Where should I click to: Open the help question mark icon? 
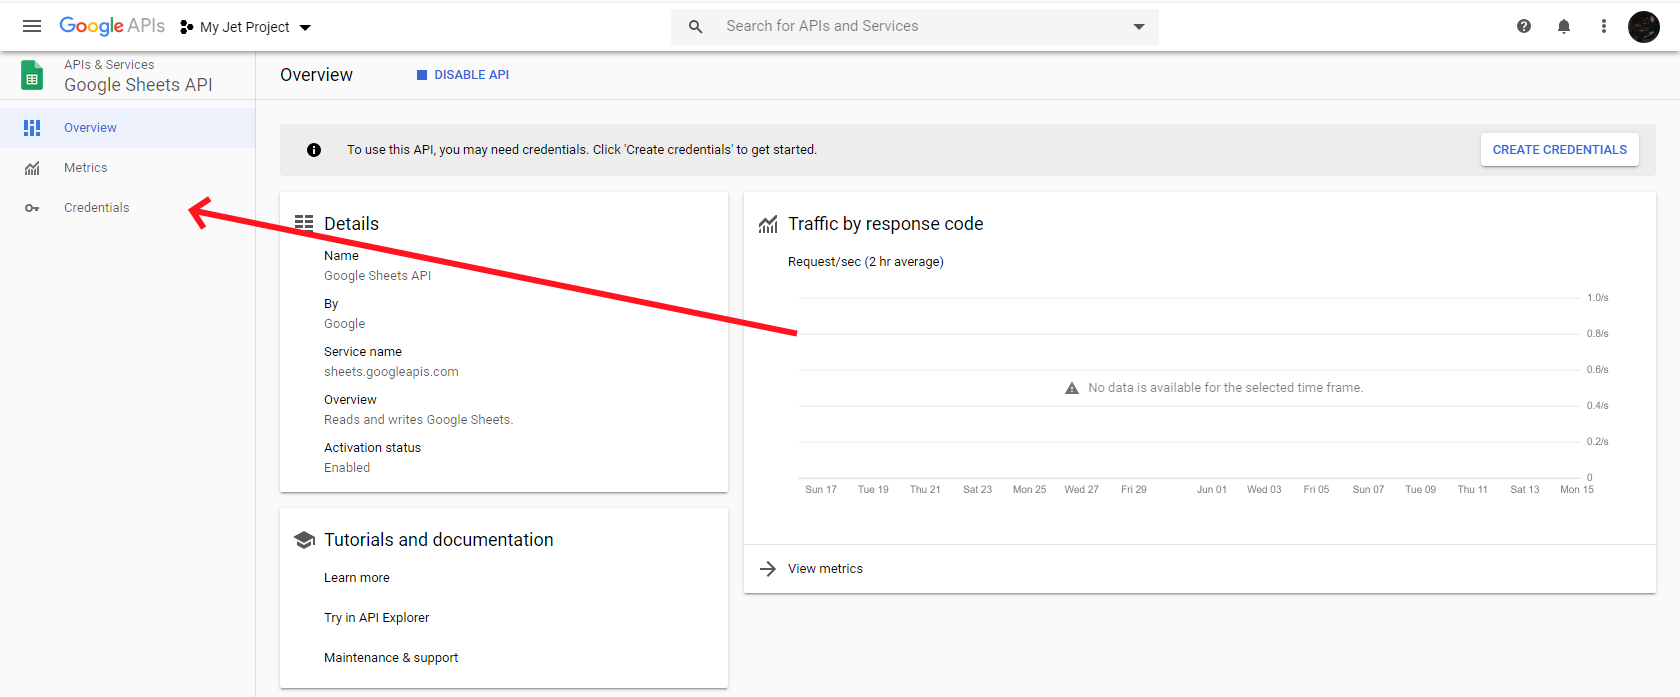tap(1524, 27)
